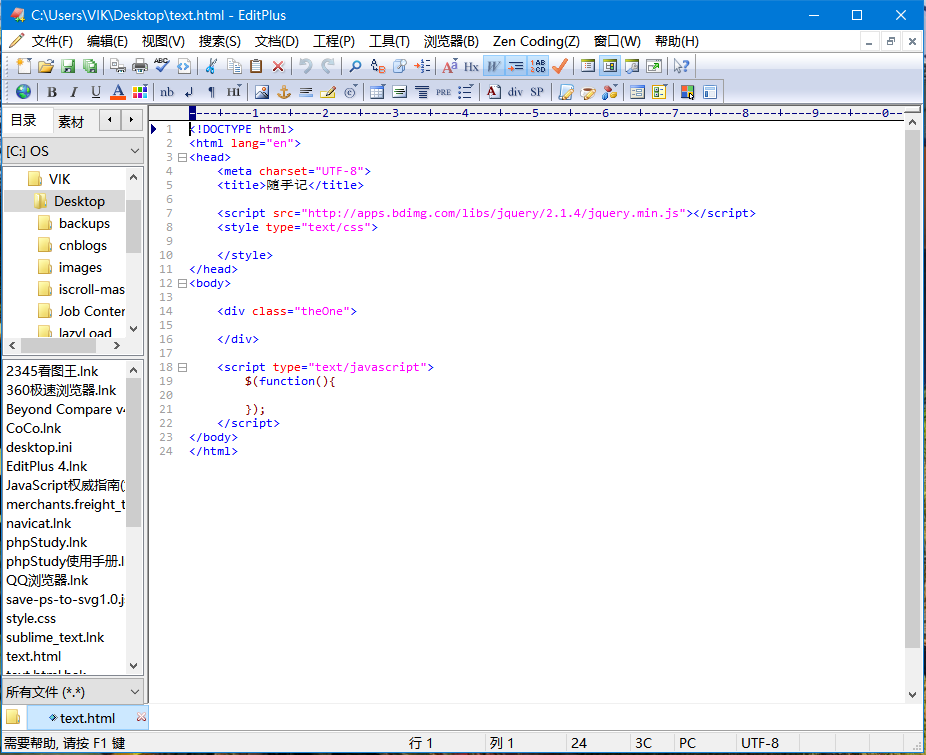Screen dimensions: 926x755
Task: Run the ABC spell check icon
Action: pos(162,66)
